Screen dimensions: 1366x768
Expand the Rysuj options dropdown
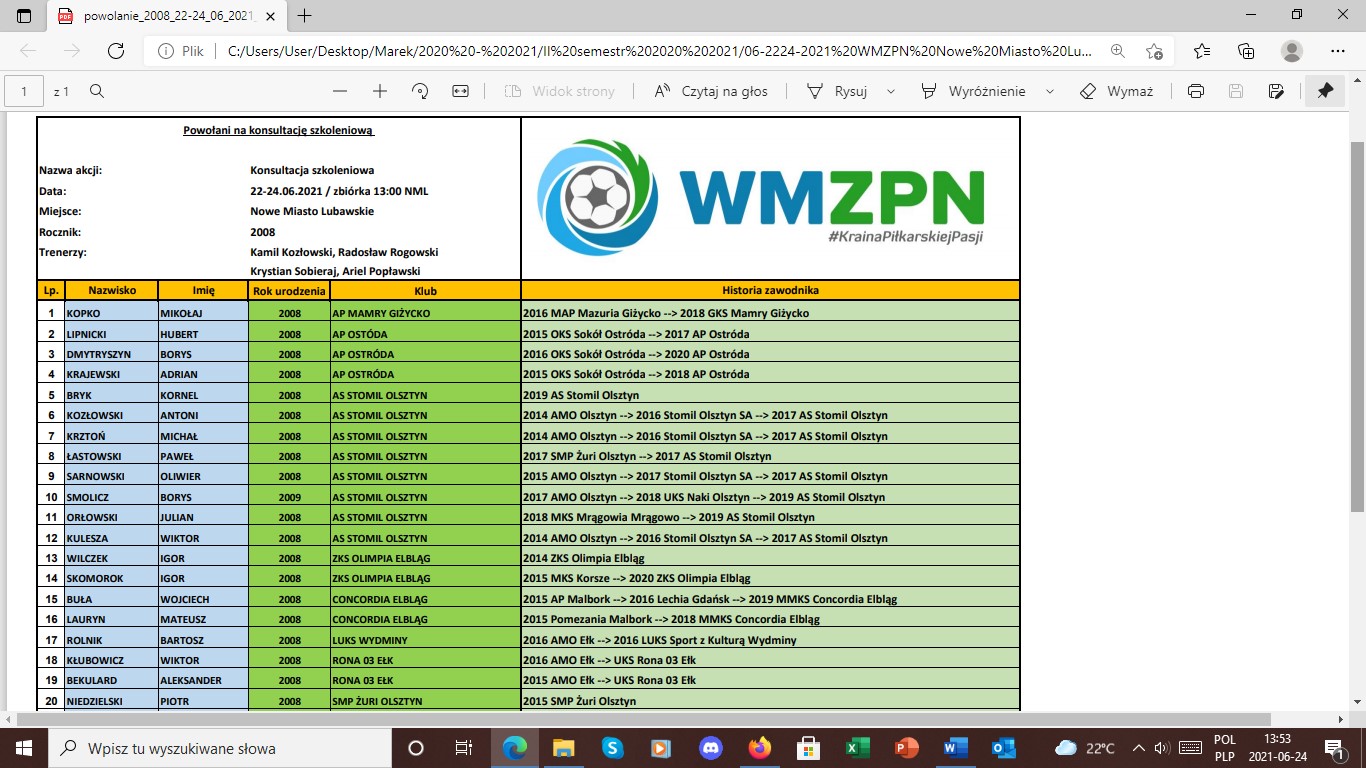click(891, 91)
